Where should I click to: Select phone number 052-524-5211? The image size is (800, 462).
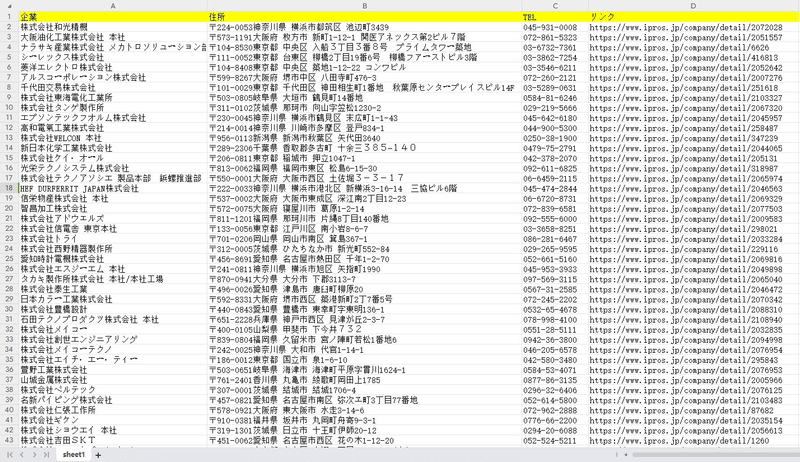(x=555, y=440)
